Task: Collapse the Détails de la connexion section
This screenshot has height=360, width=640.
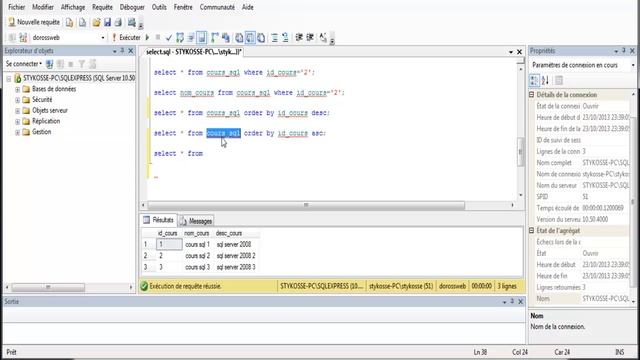Action: pos(532,95)
